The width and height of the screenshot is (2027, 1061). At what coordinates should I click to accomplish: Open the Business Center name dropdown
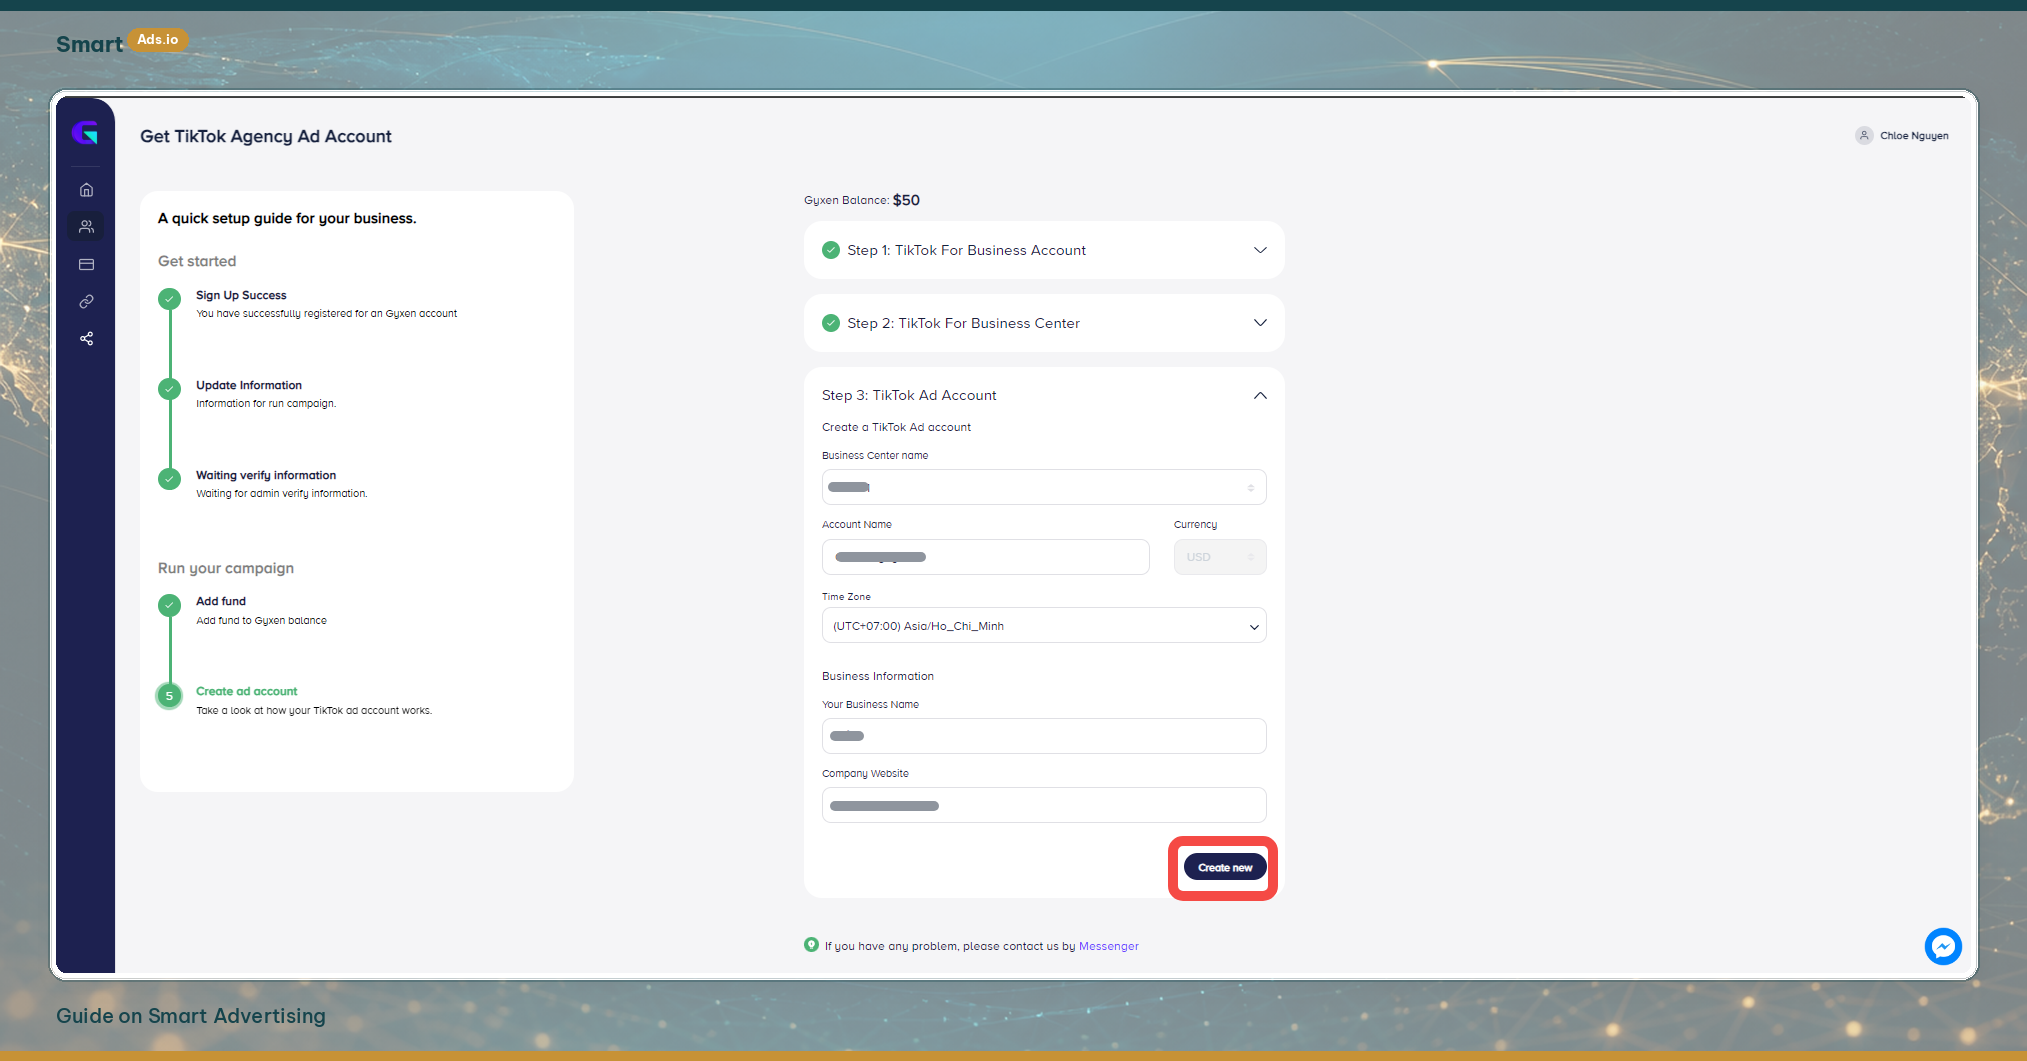[1044, 487]
